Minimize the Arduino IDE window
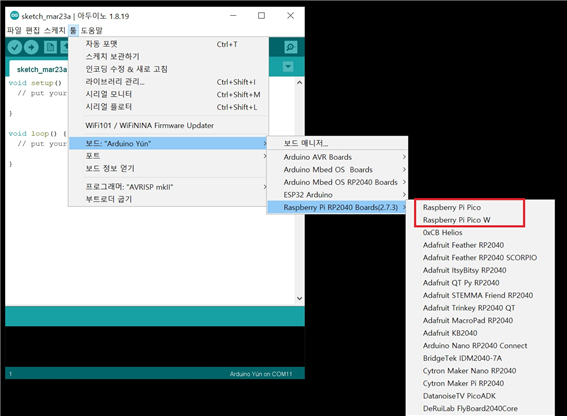Screen dimensions: 567x420 tap(233, 16)
